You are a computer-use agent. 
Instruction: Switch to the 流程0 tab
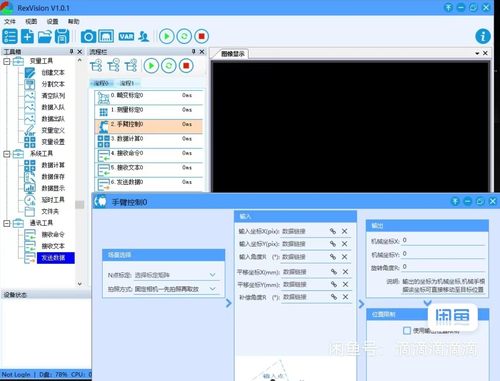click(x=101, y=83)
